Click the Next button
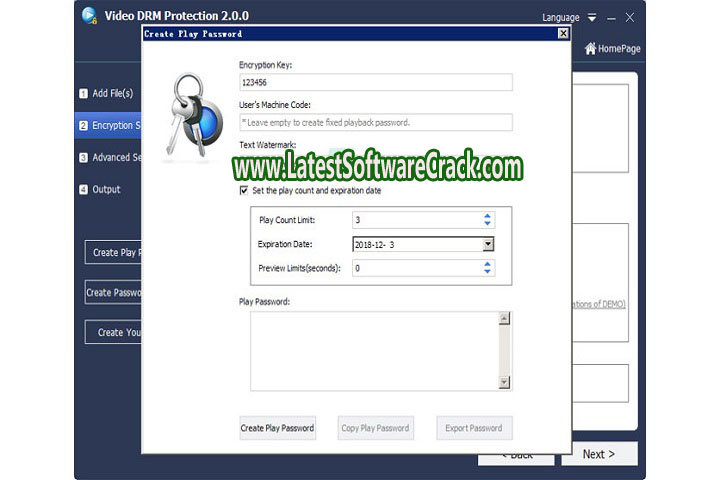This screenshot has height=480, width=720. (x=599, y=454)
